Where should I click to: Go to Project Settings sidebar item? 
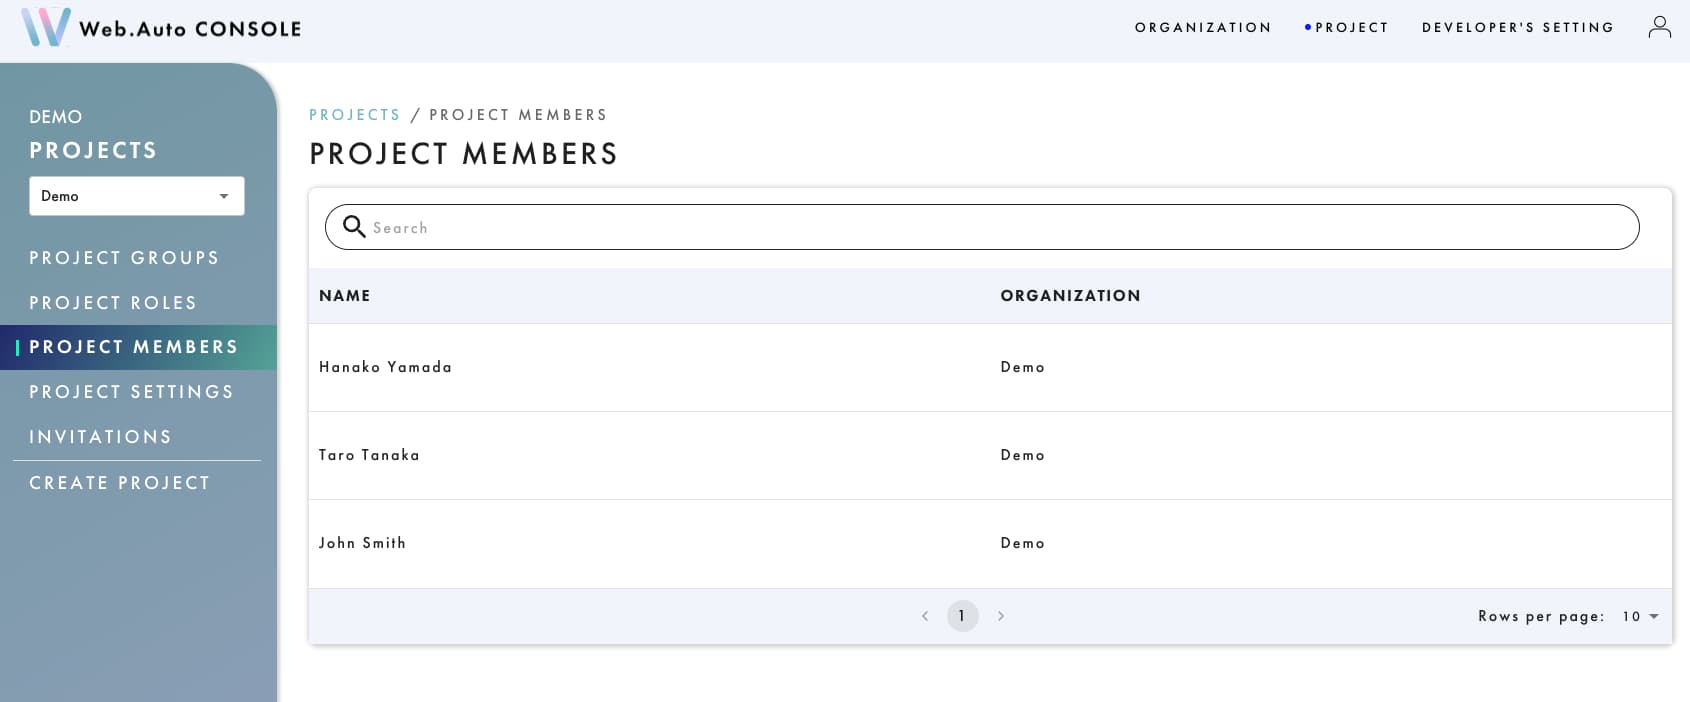[x=131, y=392]
